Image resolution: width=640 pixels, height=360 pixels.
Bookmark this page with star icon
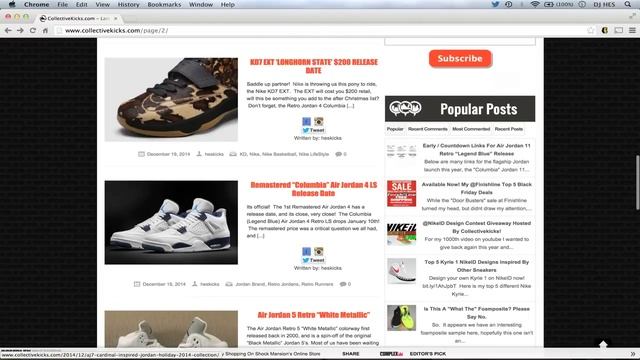591,31
